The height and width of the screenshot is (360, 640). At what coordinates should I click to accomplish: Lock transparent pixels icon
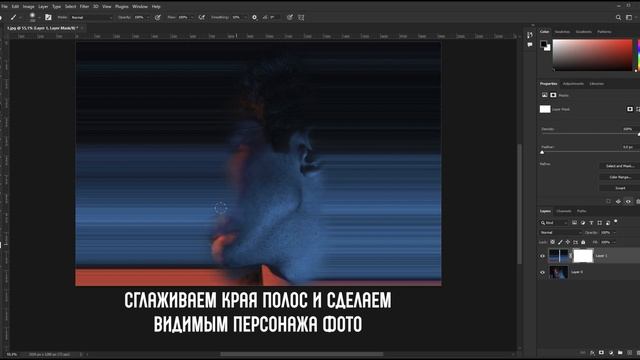[x=552, y=242]
